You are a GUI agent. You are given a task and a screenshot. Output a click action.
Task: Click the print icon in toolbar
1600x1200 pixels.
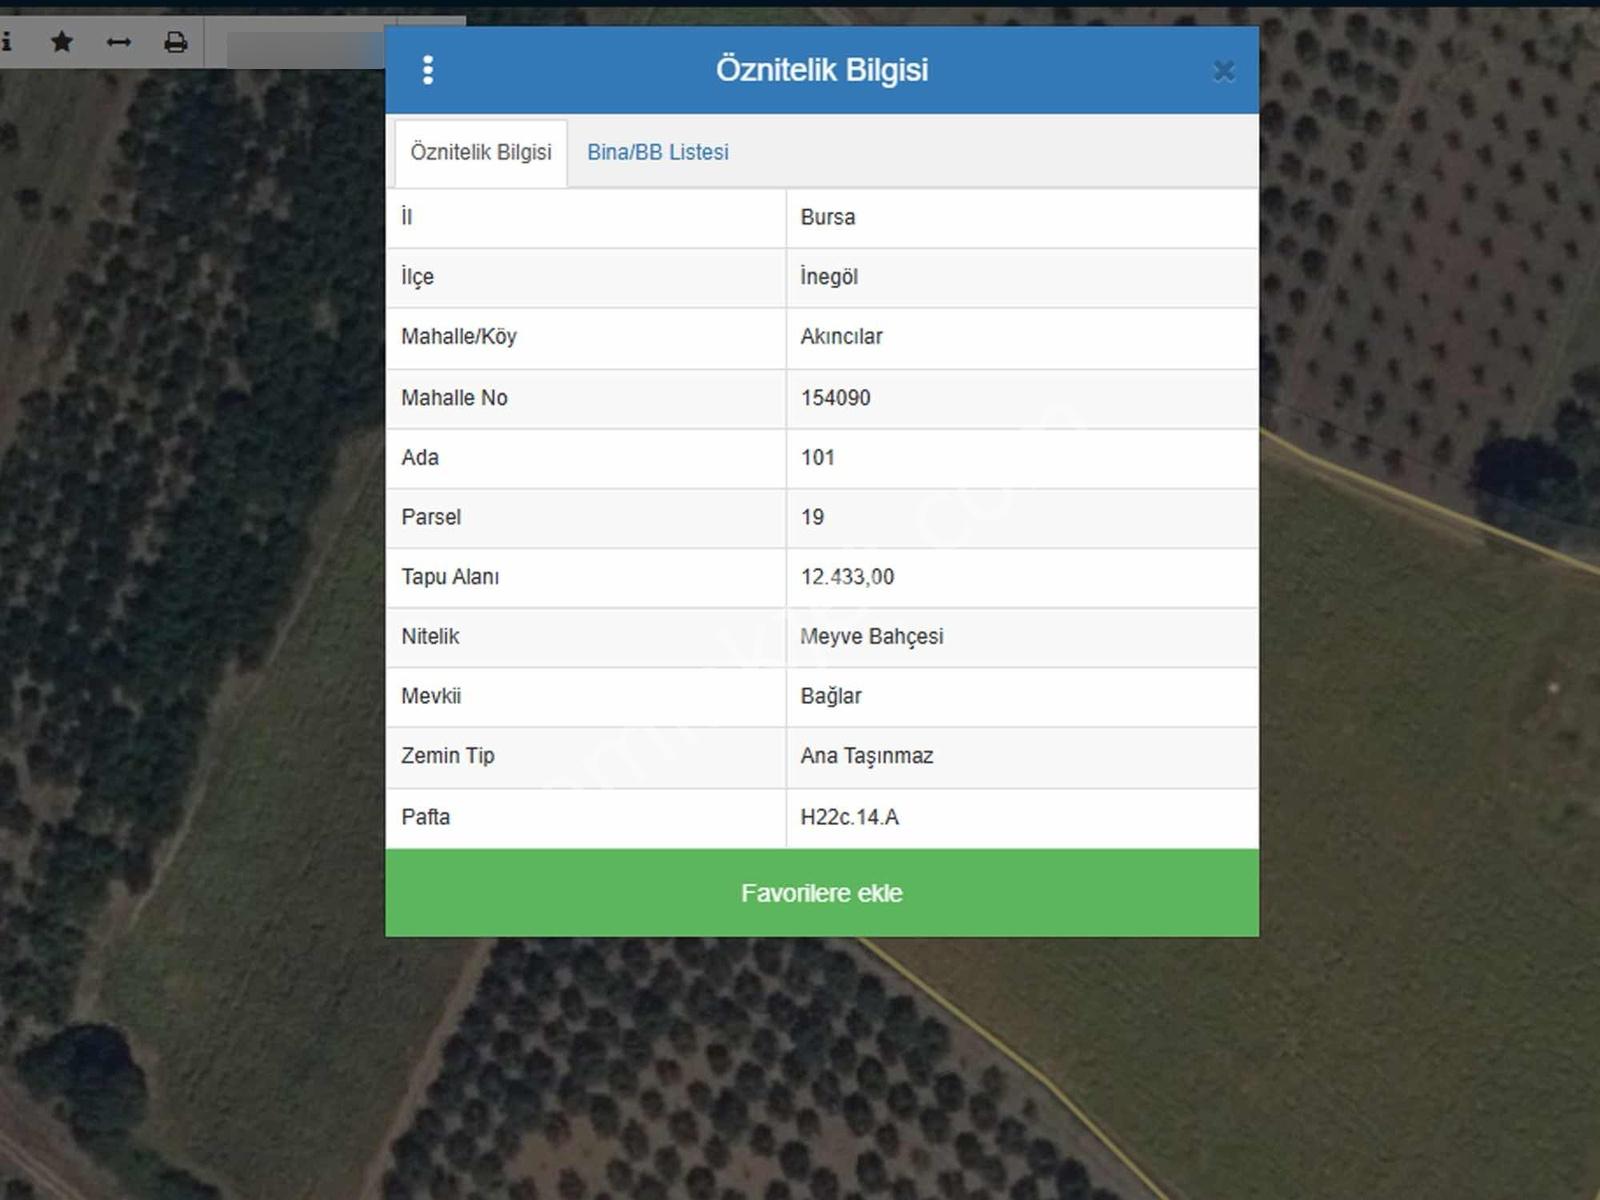pyautogui.click(x=176, y=42)
